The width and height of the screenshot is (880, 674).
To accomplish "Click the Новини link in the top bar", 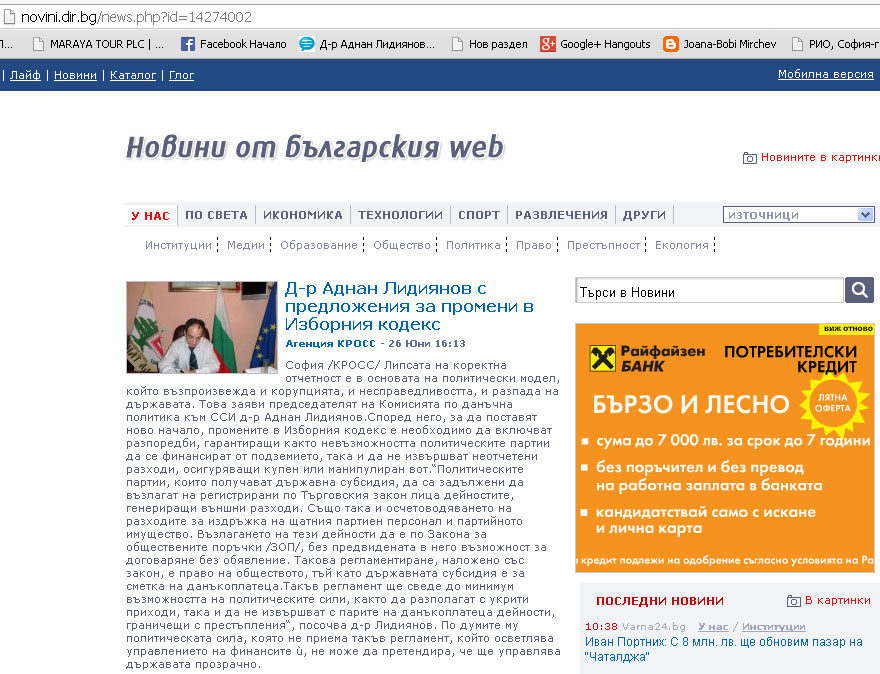I will pyautogui.click(x=75, y=75).
